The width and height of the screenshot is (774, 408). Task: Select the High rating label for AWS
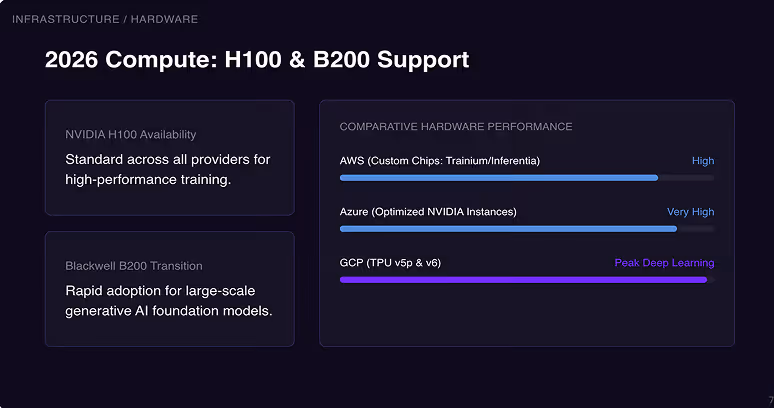(703, 161)
